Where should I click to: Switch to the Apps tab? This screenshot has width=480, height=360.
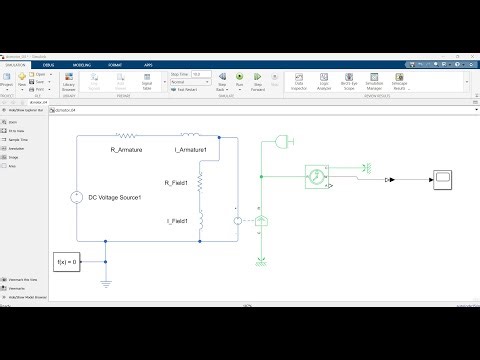click(x=148, y=65)
